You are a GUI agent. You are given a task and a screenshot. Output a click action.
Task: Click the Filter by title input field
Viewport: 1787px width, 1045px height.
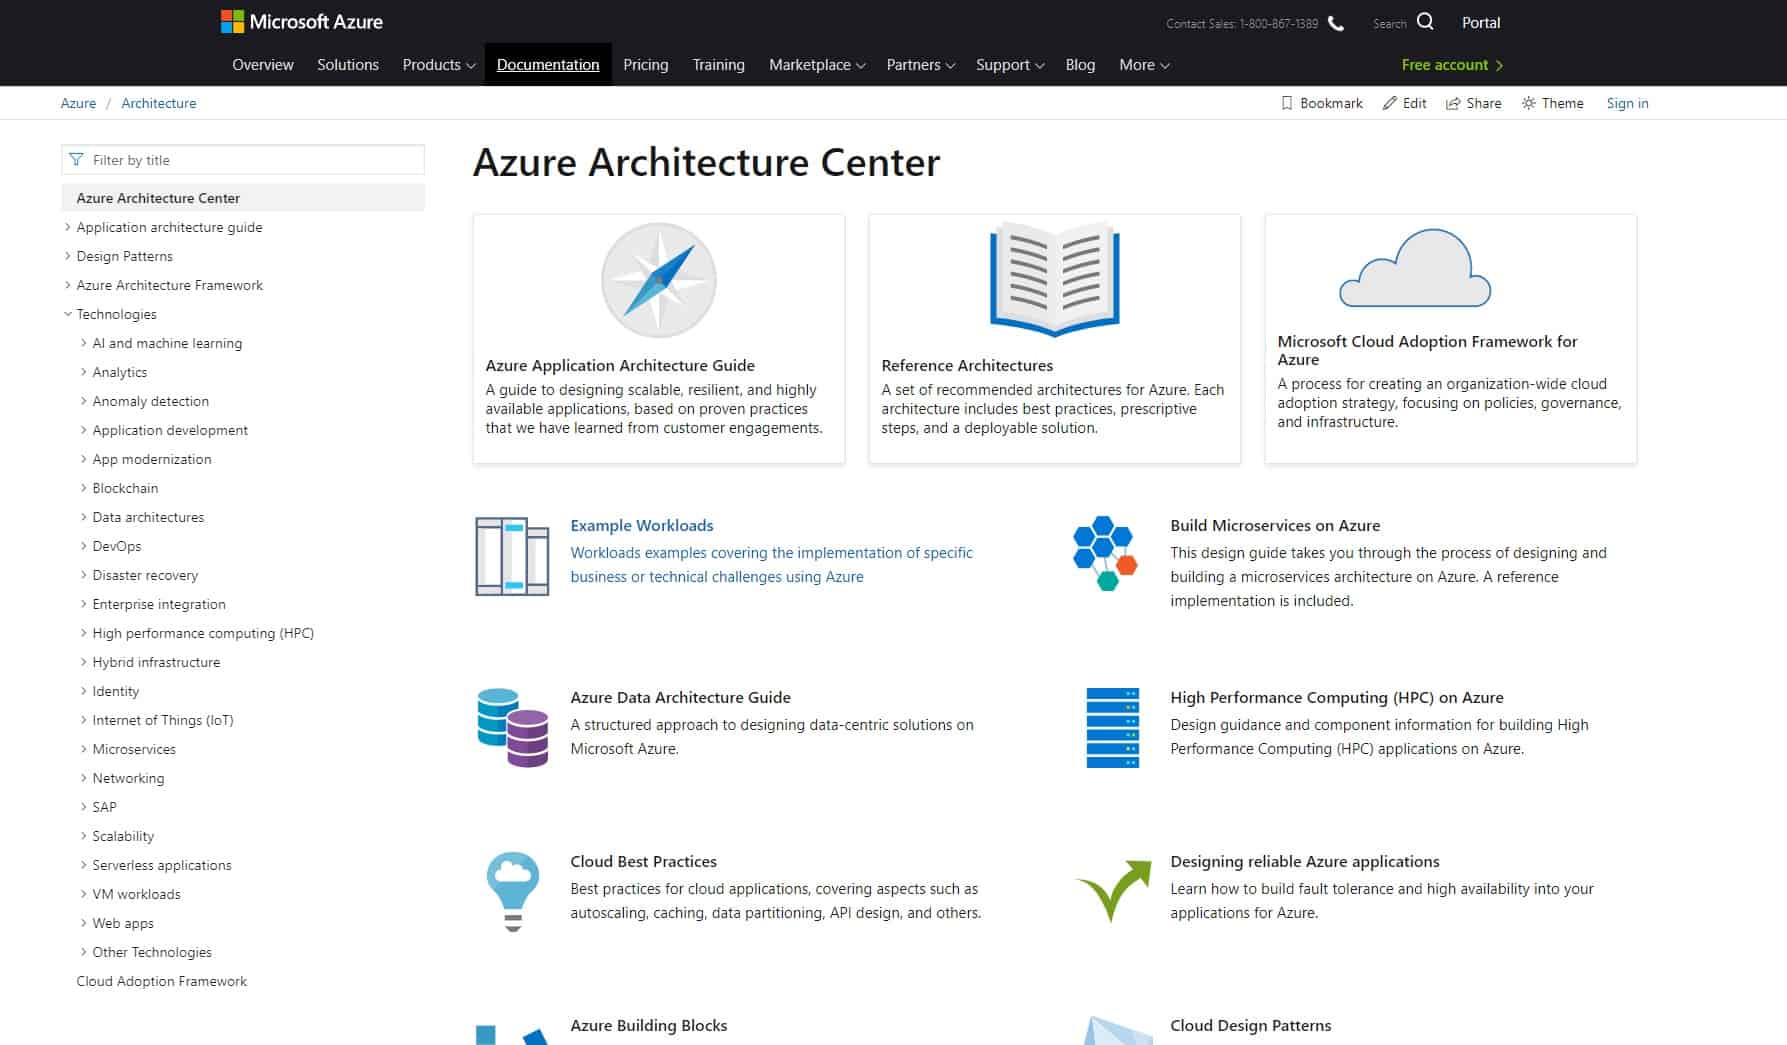coord(243,160)
